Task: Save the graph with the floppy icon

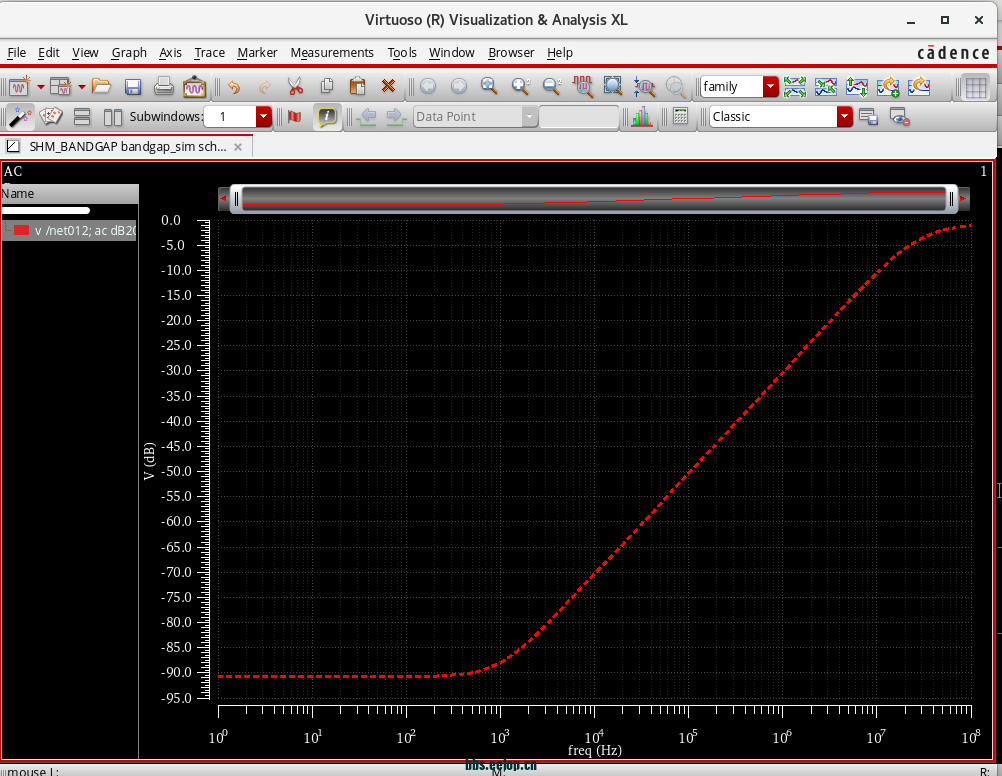Action: click(132, 86)
